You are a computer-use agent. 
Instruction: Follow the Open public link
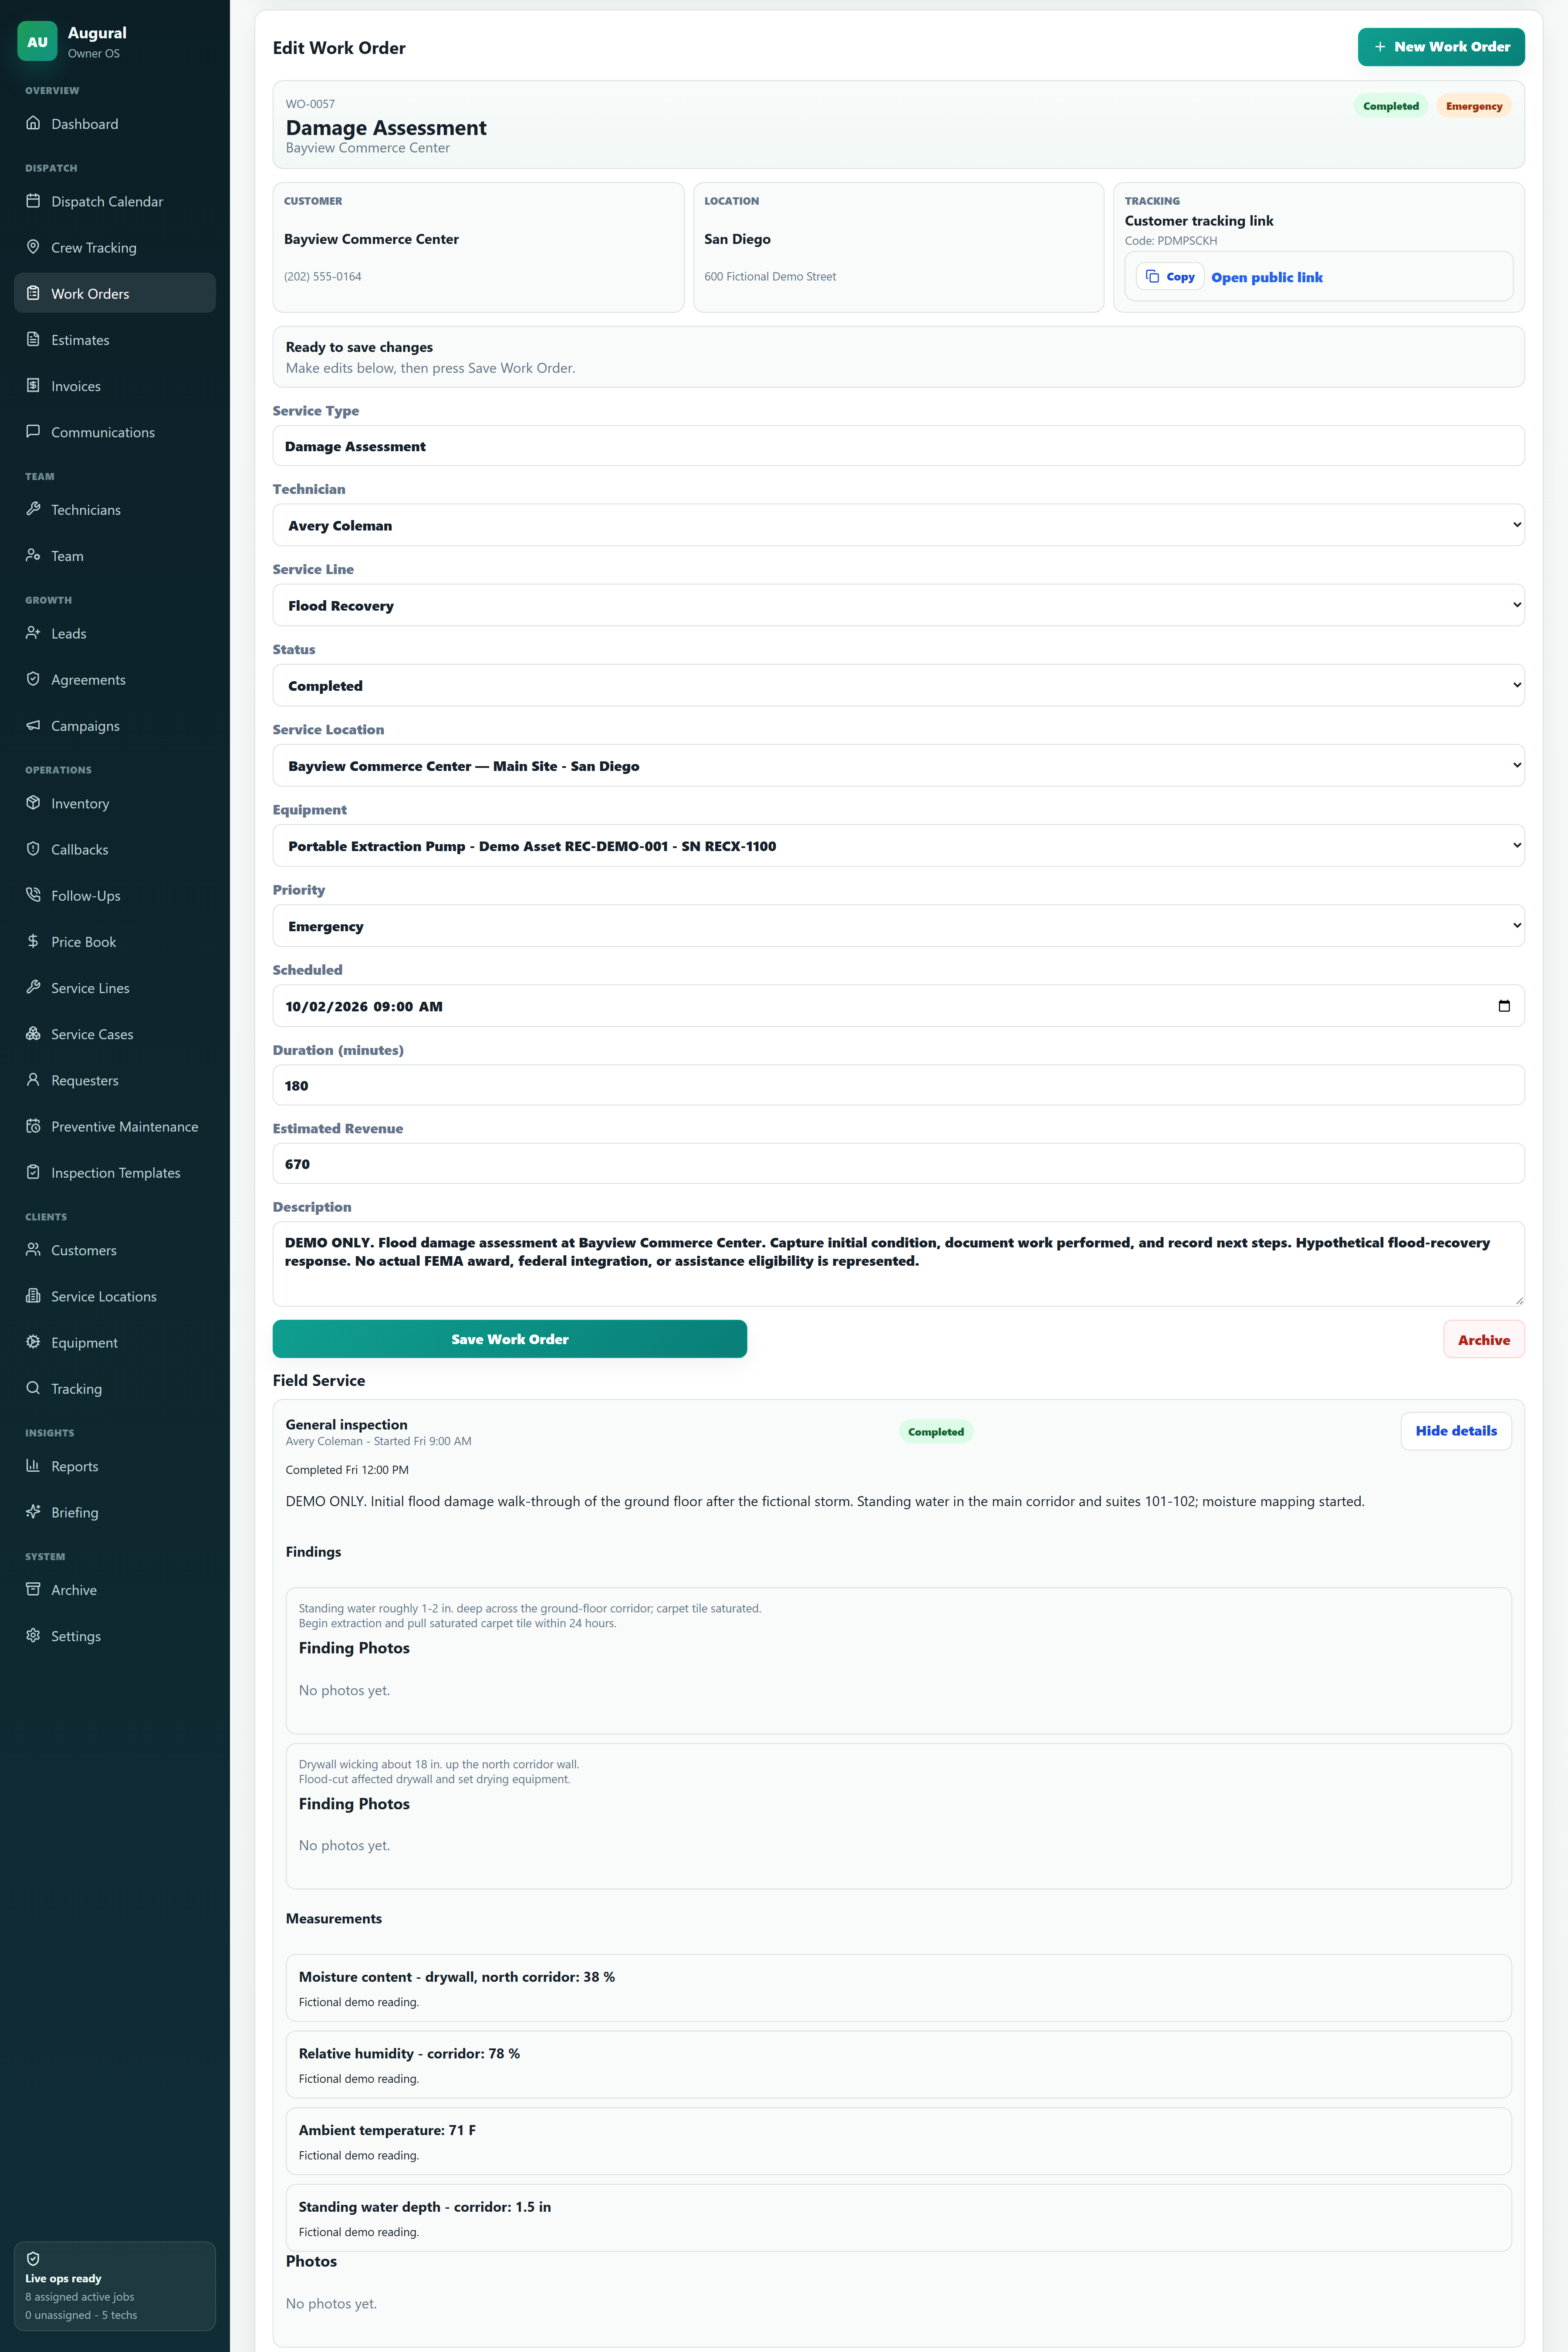coord(1267,277)
